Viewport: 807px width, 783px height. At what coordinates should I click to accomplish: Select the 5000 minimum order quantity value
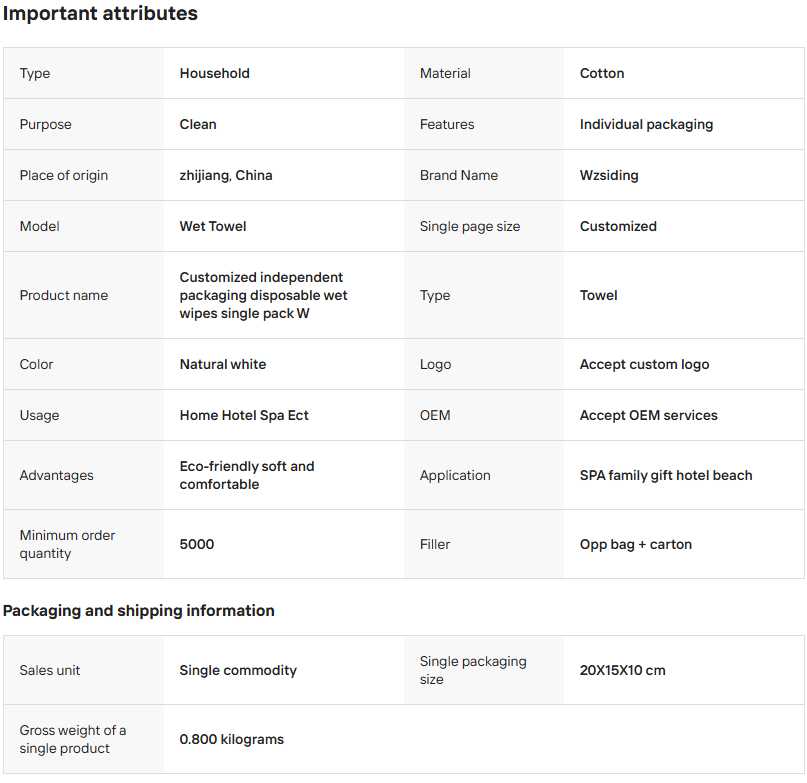coord(197,544)
